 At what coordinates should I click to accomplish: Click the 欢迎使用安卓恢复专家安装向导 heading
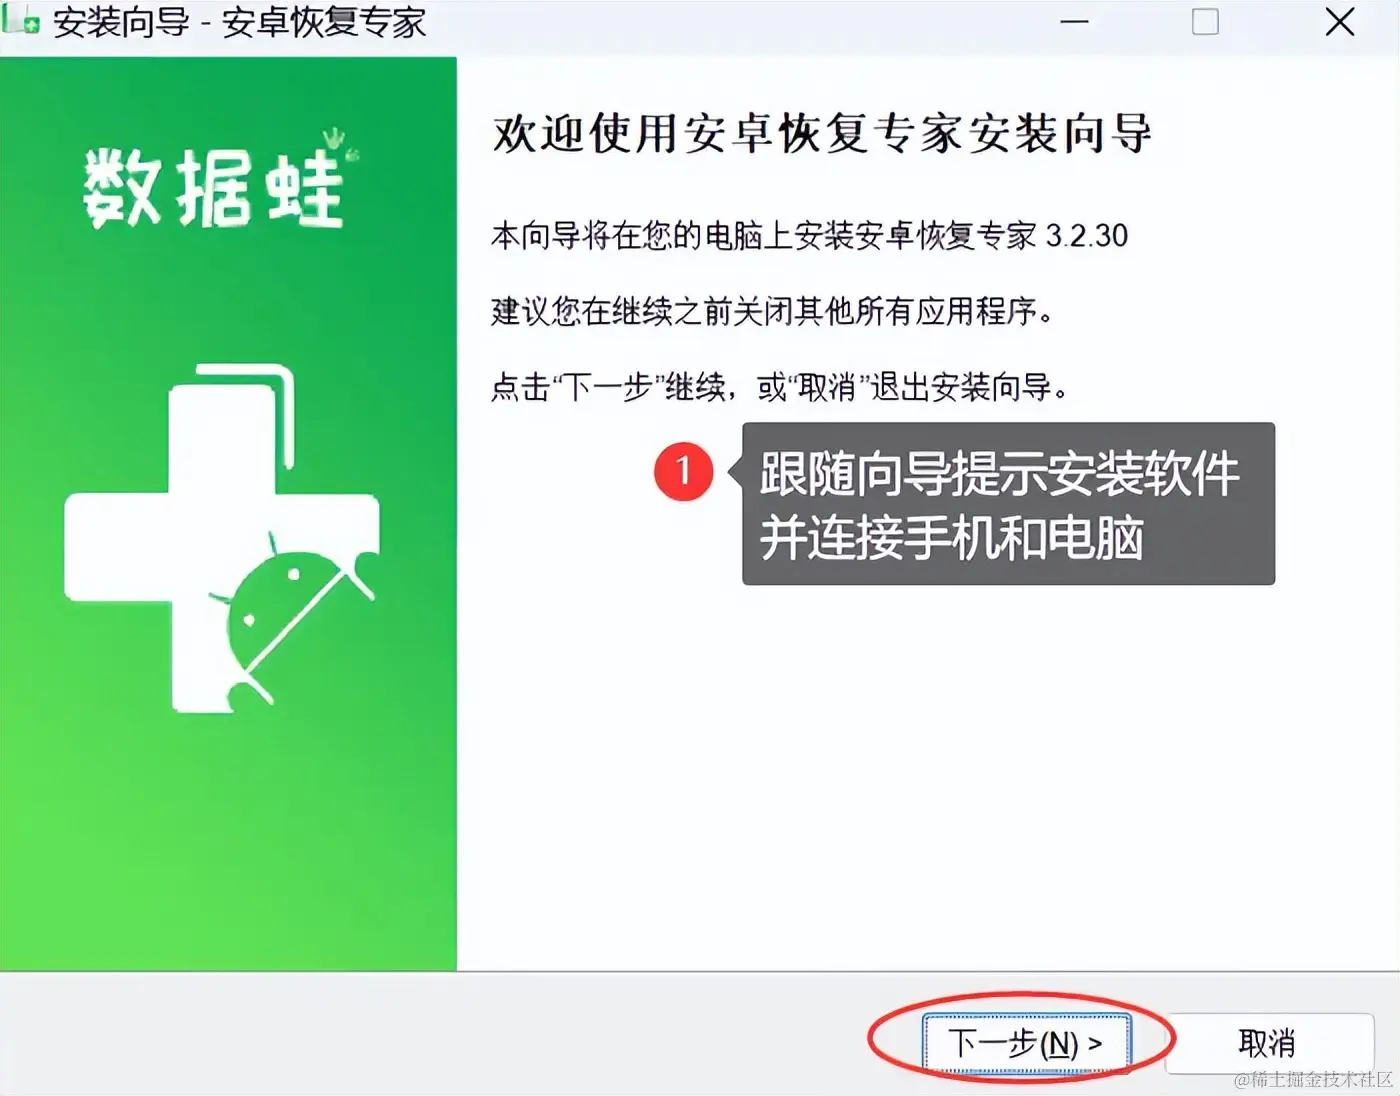(822, 135)
